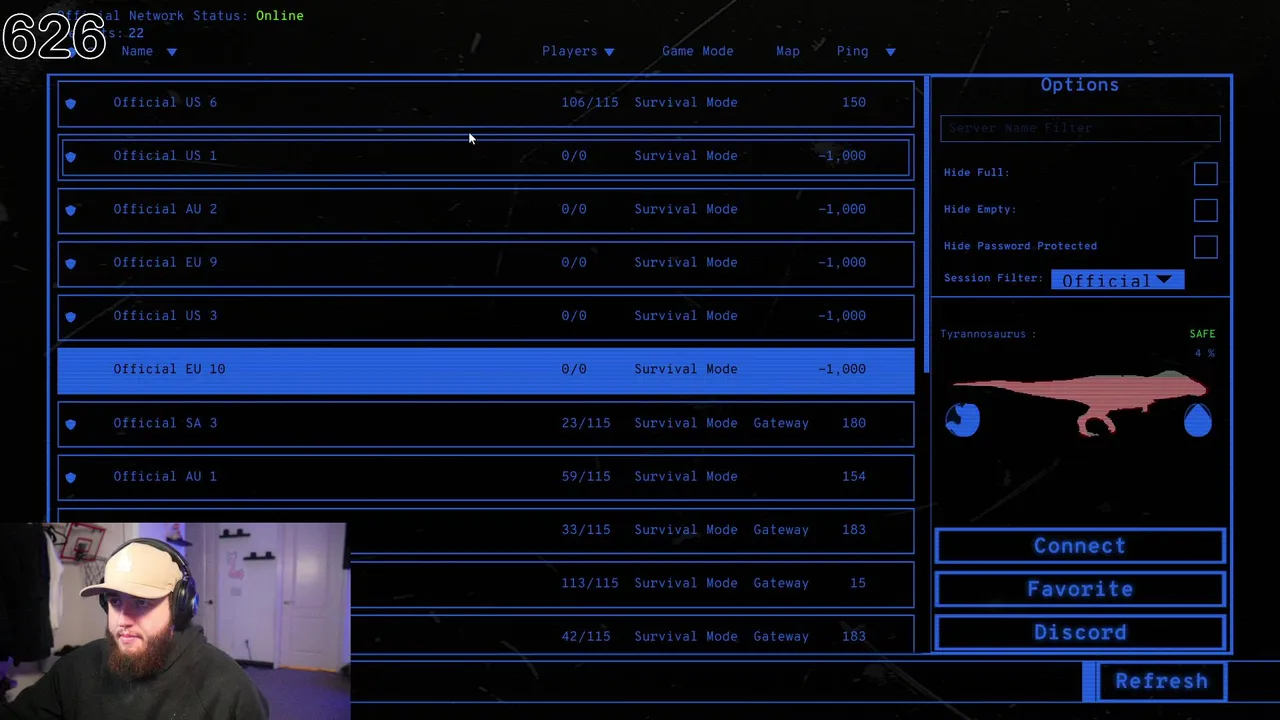Click the shield icon beside Official AU 1
The image size is (1280, 720).
[x=70, y=477]
